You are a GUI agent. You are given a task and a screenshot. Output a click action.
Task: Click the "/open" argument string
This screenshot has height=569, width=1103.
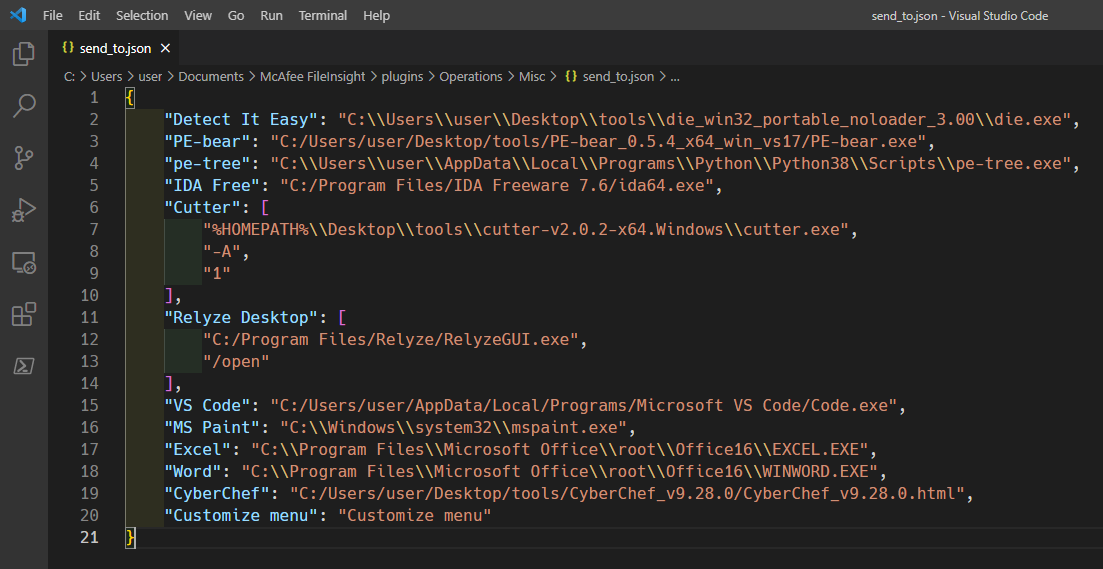[236, 362]
